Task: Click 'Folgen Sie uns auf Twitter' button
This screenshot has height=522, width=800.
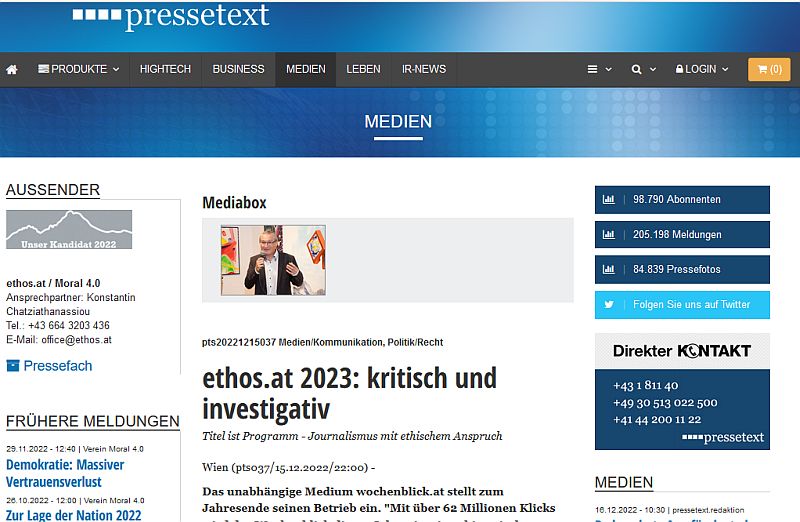Action: [682, 305]
